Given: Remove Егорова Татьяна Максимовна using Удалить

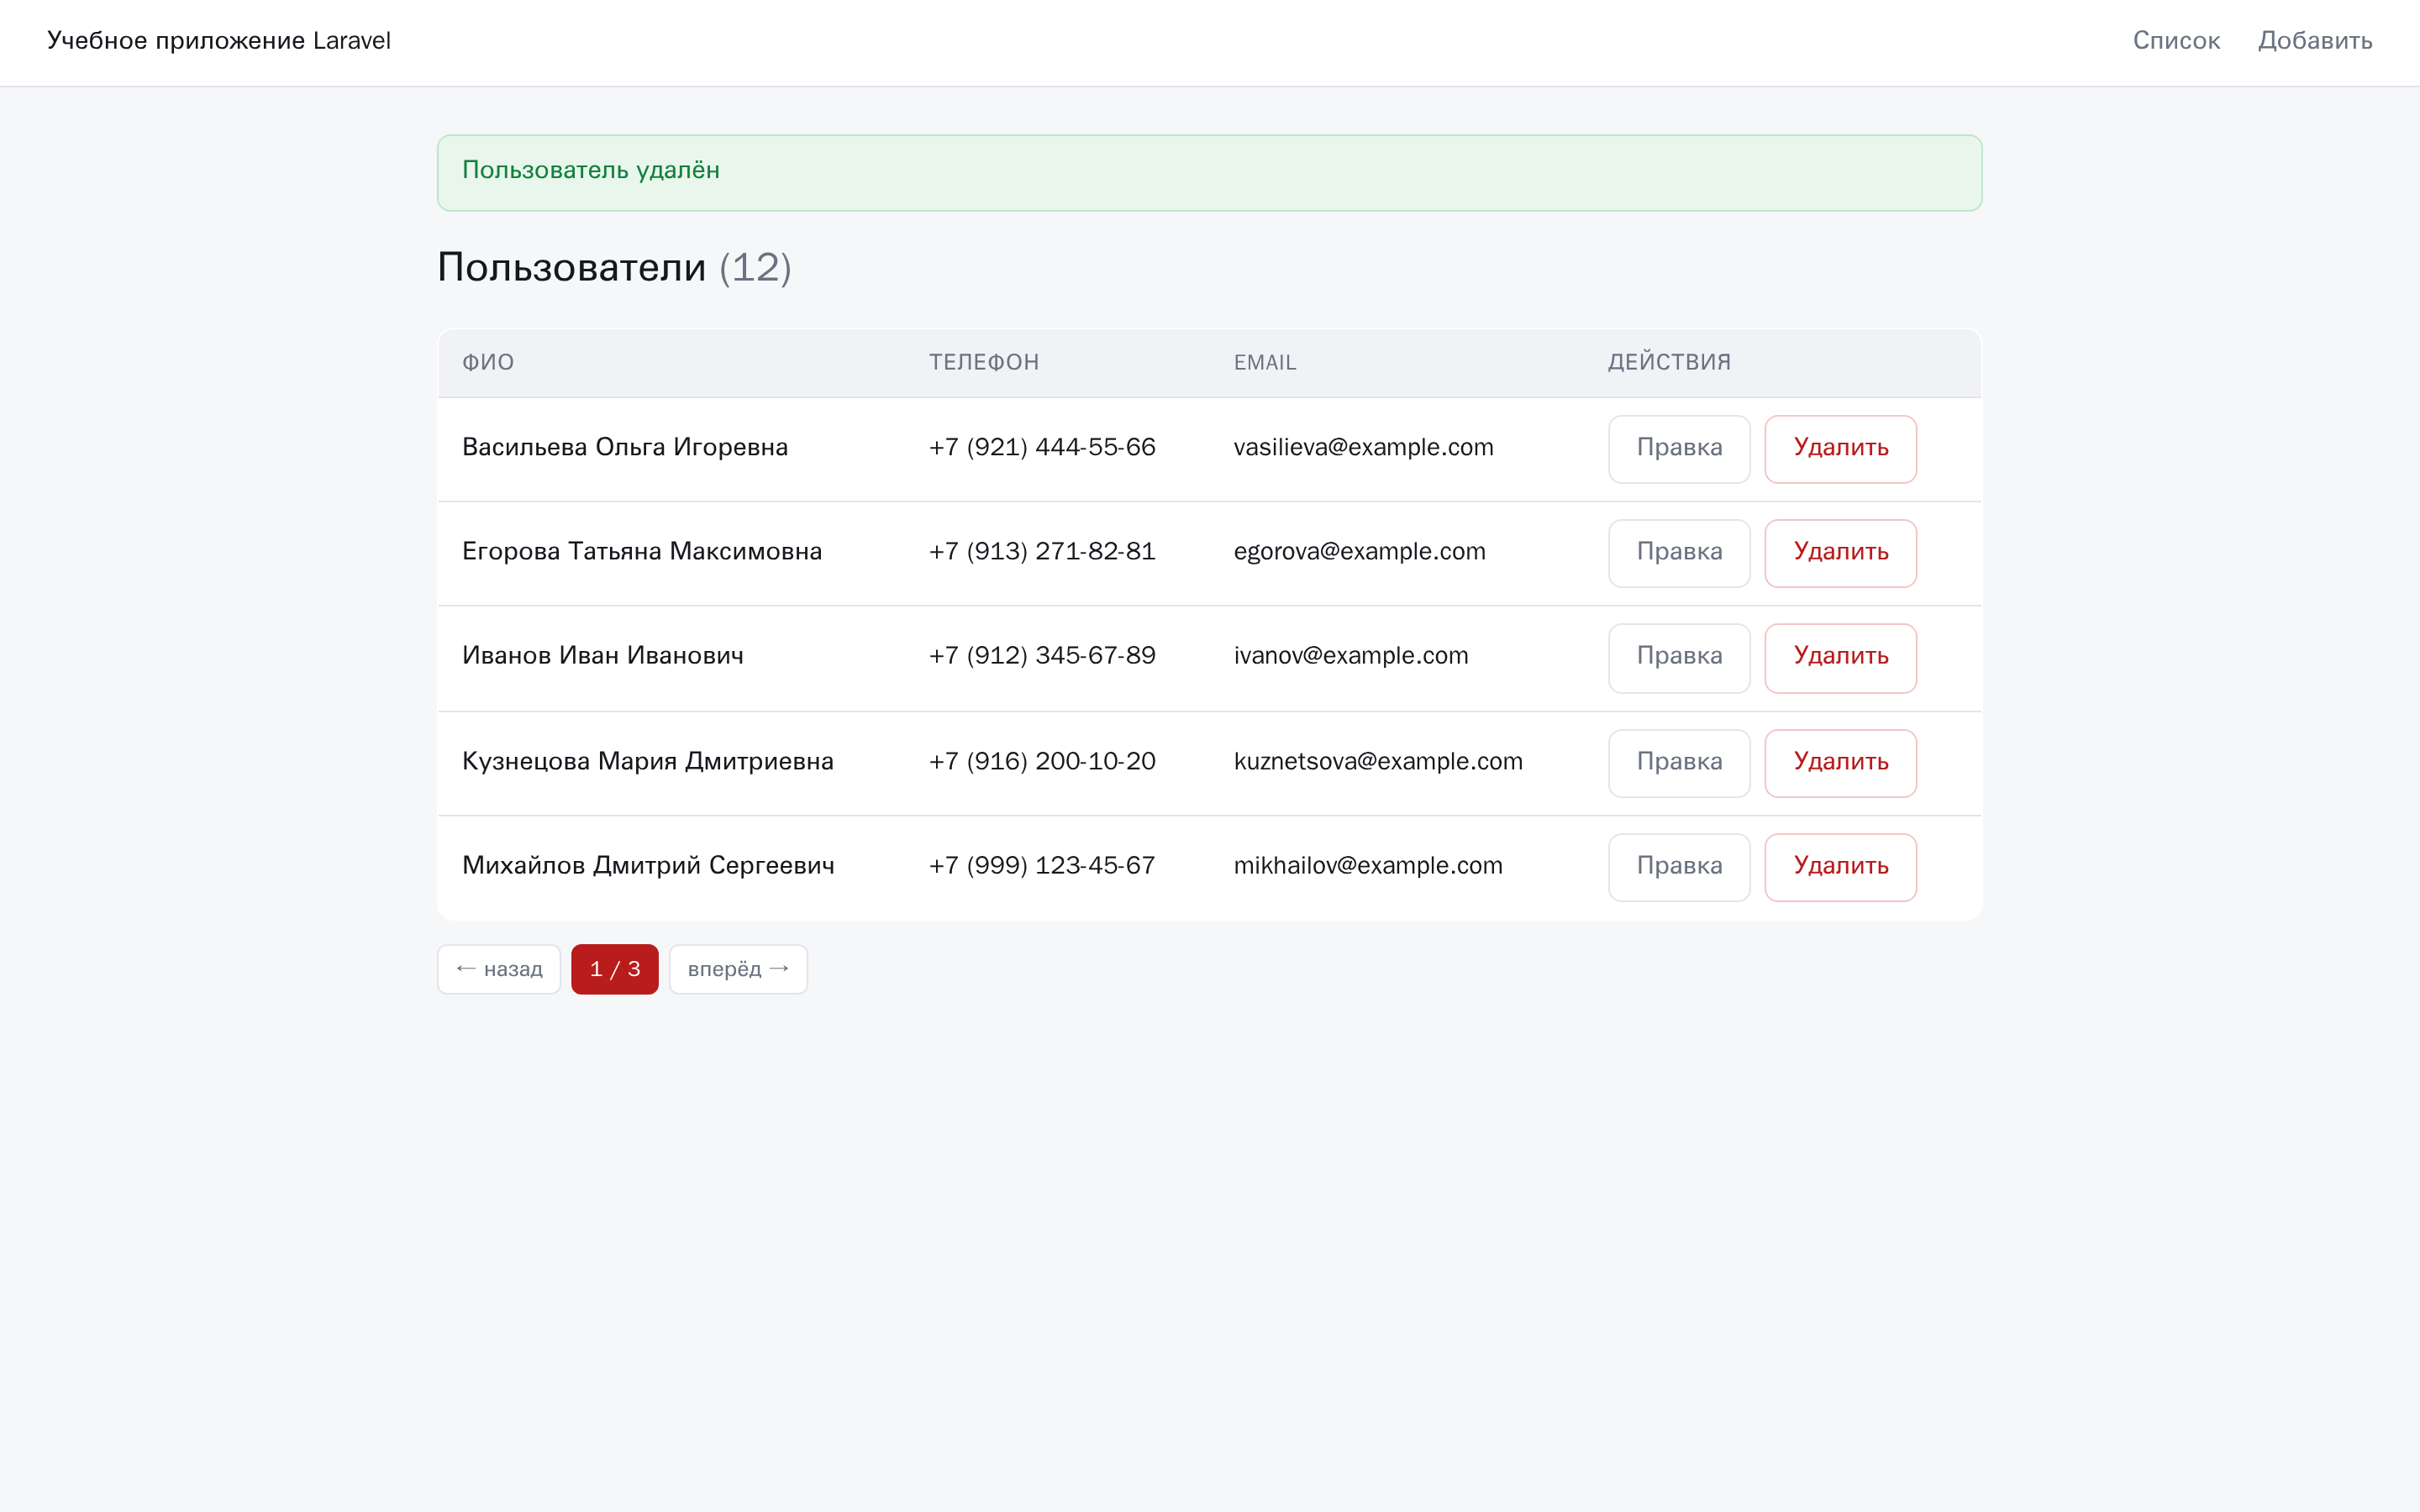Looking at the screenshot, I should 1840,553.
